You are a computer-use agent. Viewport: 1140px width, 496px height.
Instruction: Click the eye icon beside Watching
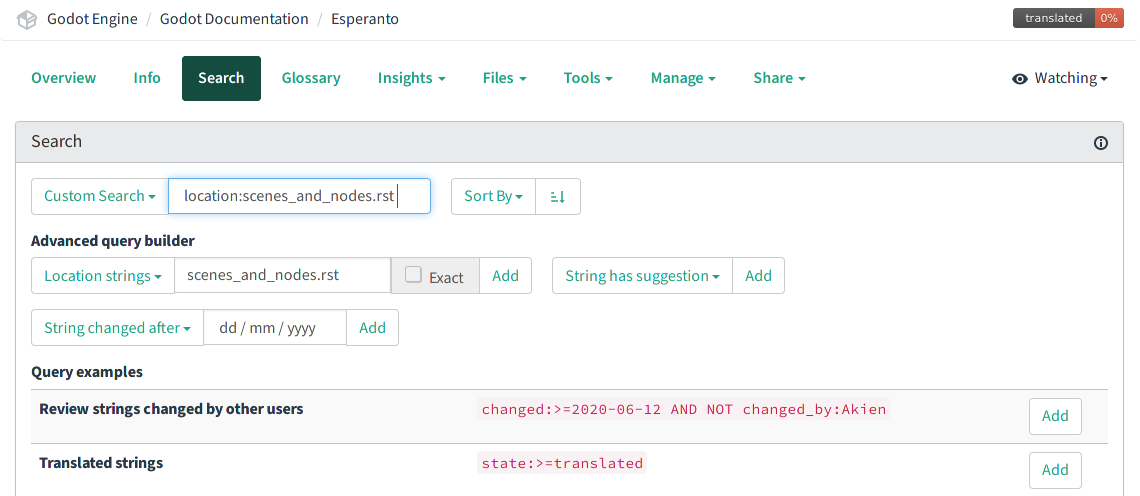click(1020, 79)
